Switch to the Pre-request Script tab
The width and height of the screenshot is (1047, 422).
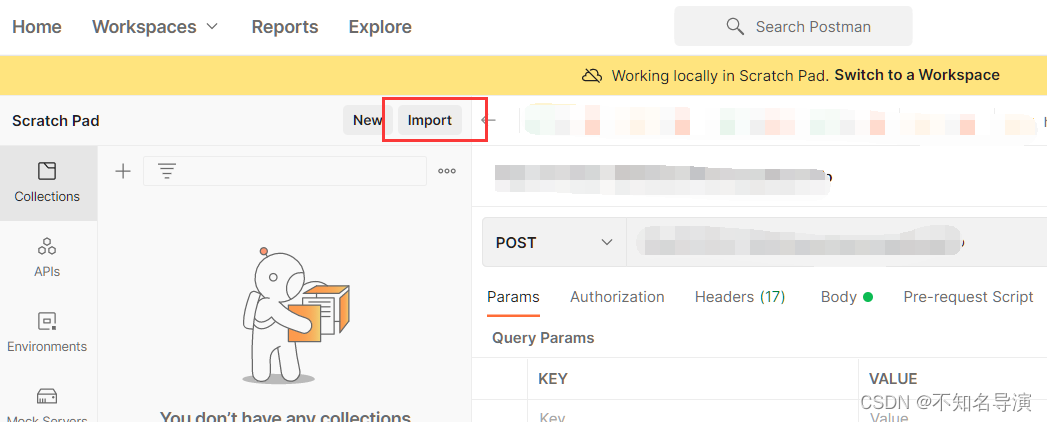tap(968, 297)
